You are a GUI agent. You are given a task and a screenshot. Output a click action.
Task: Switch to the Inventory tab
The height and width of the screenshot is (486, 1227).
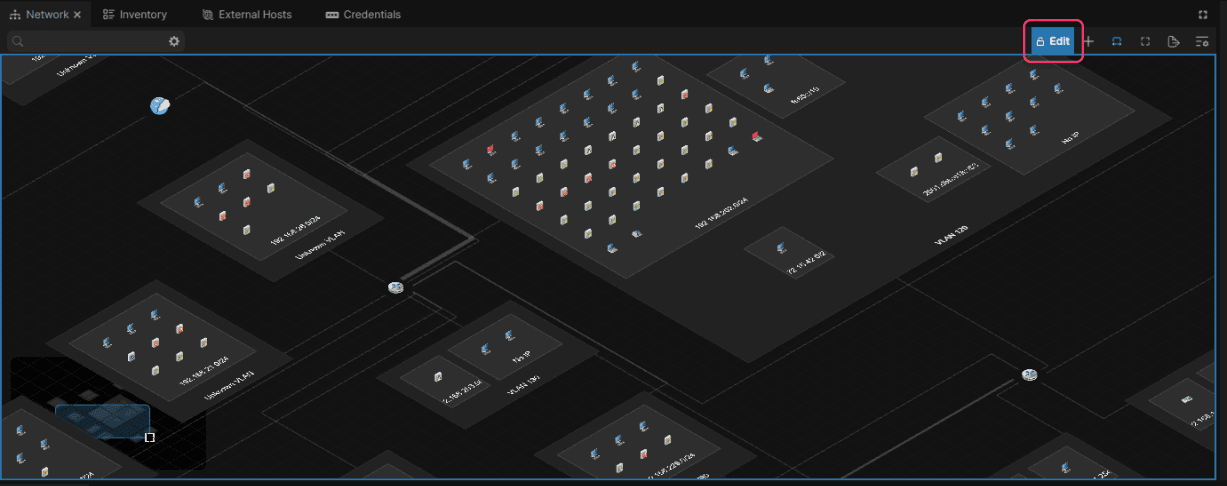coord(135,15)
